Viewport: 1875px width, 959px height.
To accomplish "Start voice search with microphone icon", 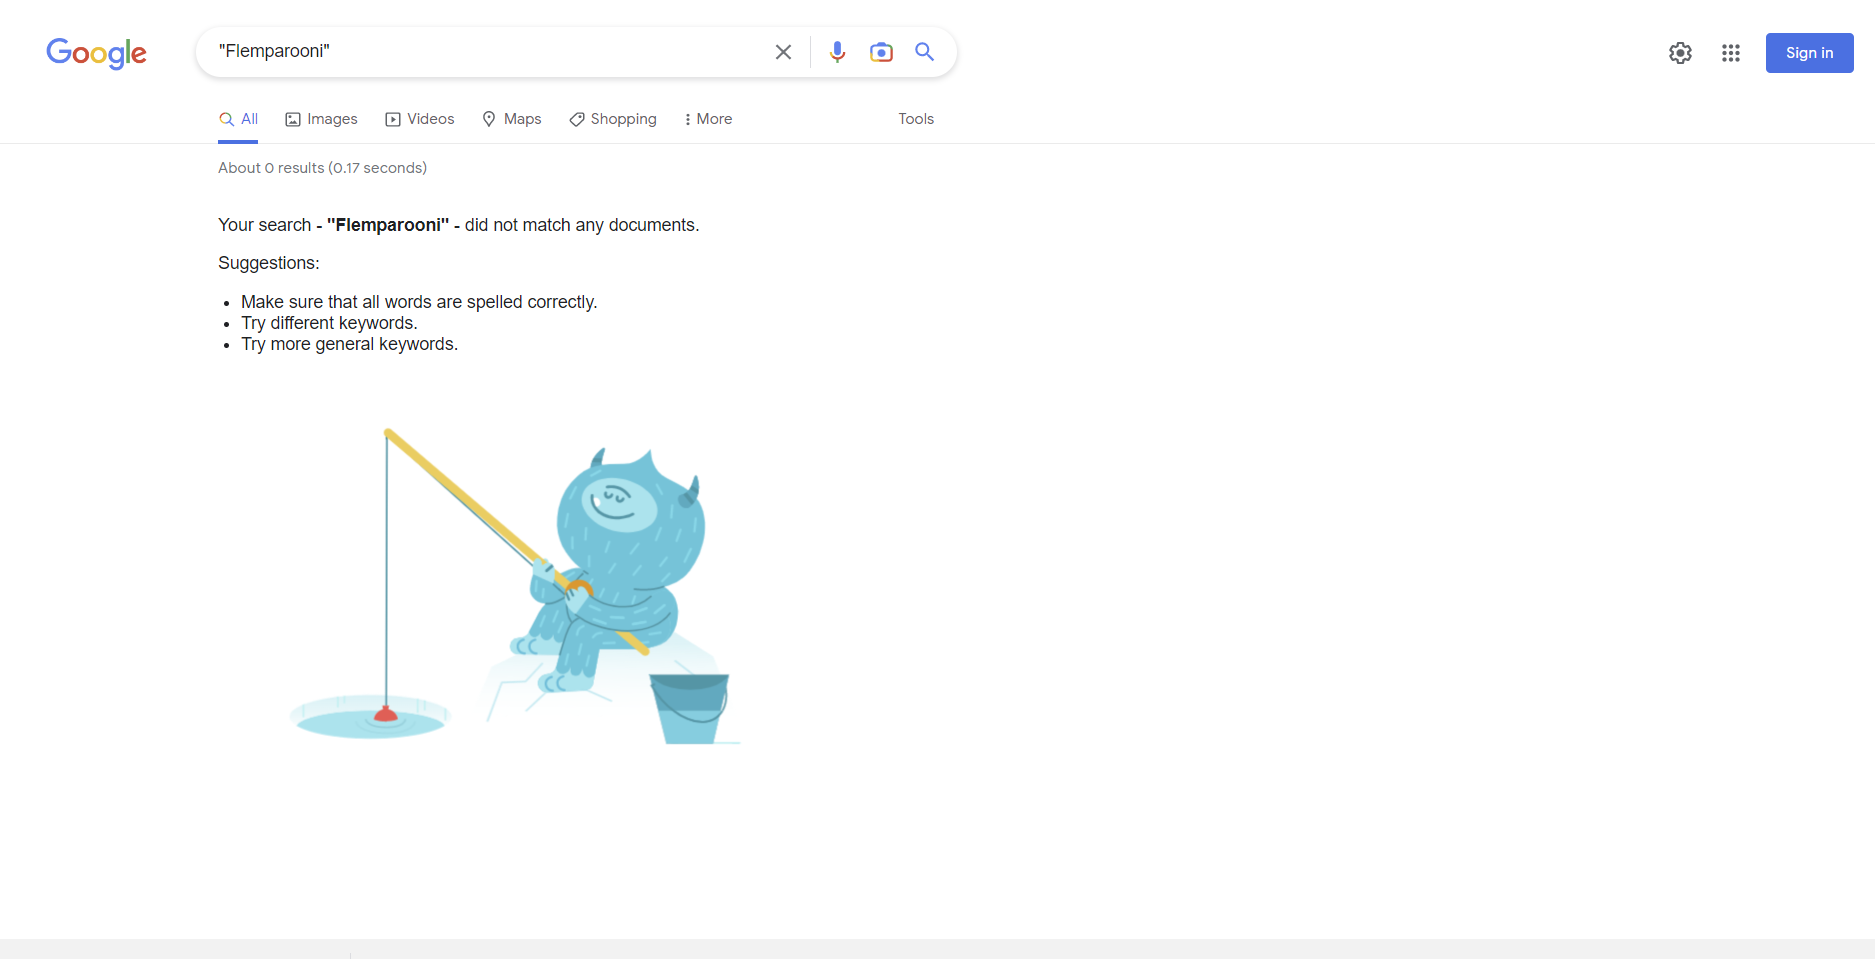I will click(x=838, y=52).
